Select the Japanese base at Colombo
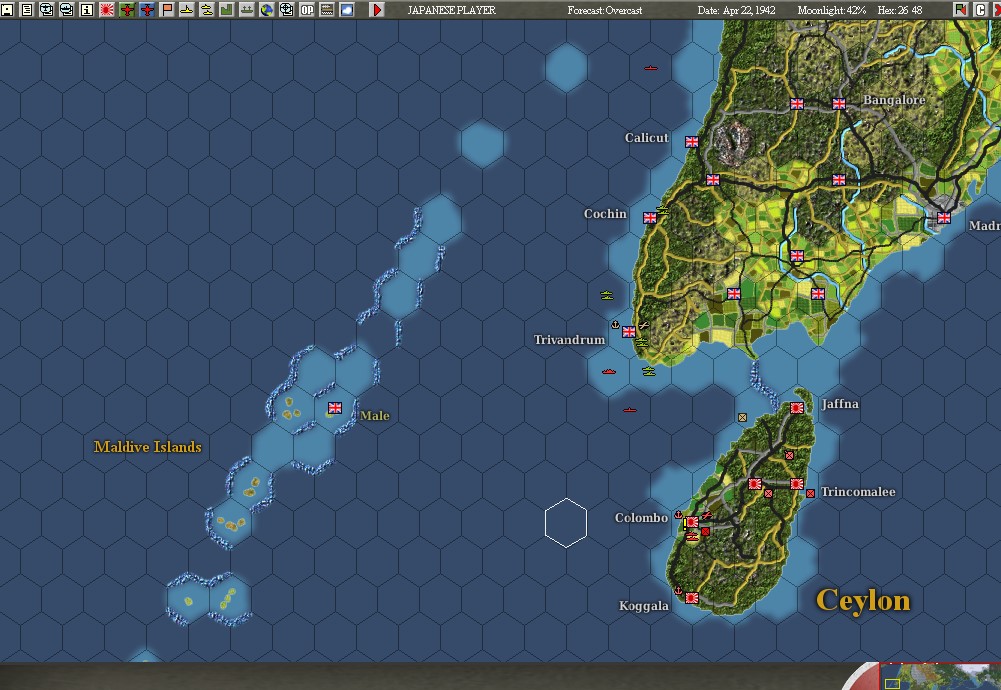Viewport: 1001px width, 690px height. (x=692, y=522)
